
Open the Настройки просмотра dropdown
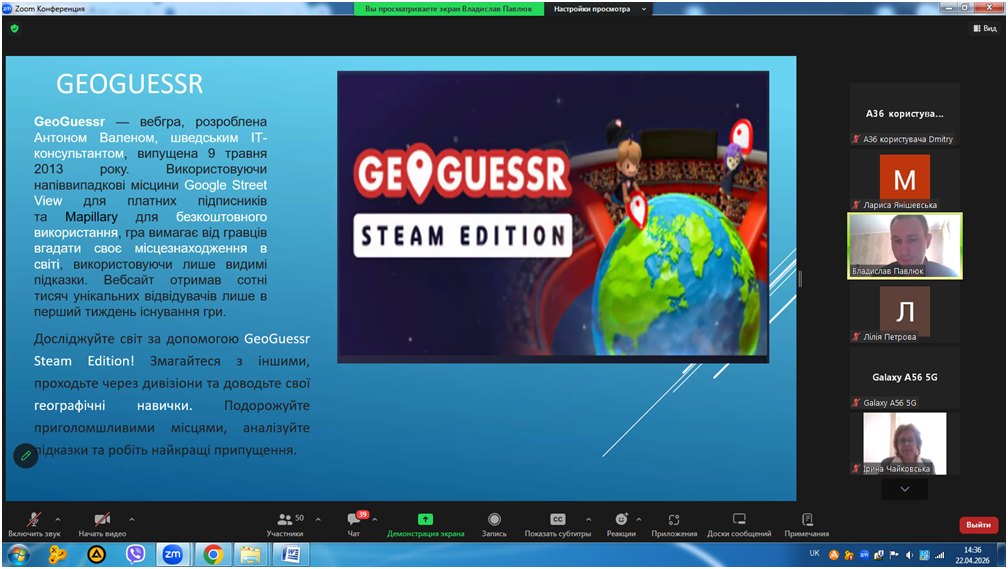(600, 9)
